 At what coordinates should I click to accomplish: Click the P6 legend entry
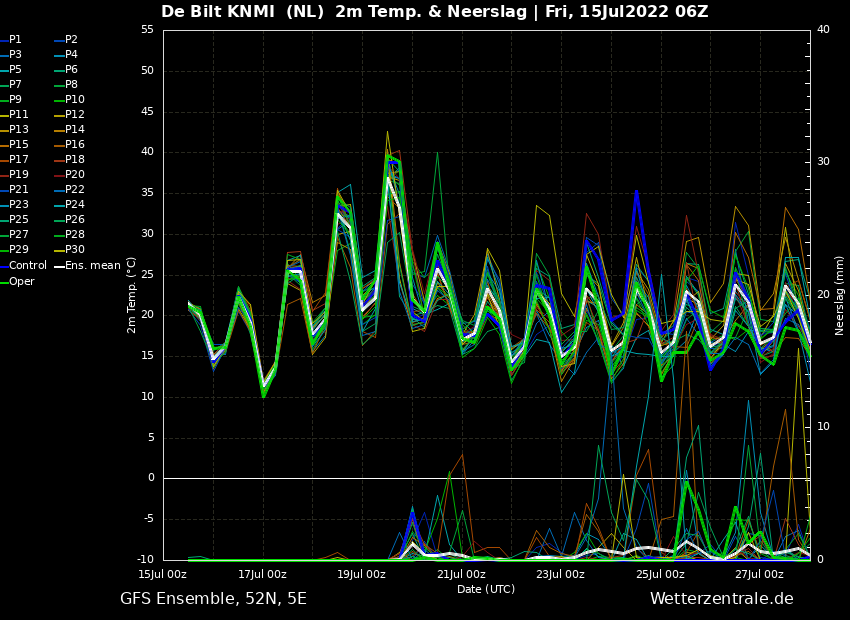[x=66, y=69]
